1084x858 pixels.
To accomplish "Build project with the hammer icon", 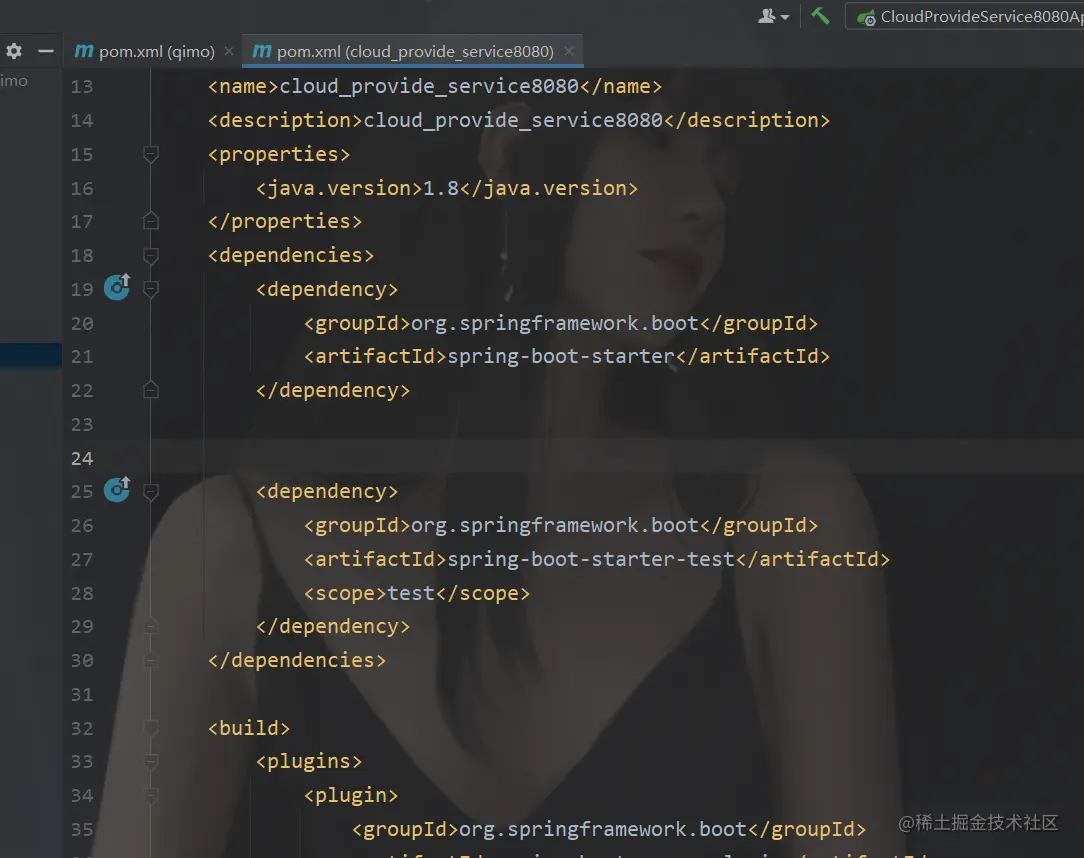I will 821,16.
